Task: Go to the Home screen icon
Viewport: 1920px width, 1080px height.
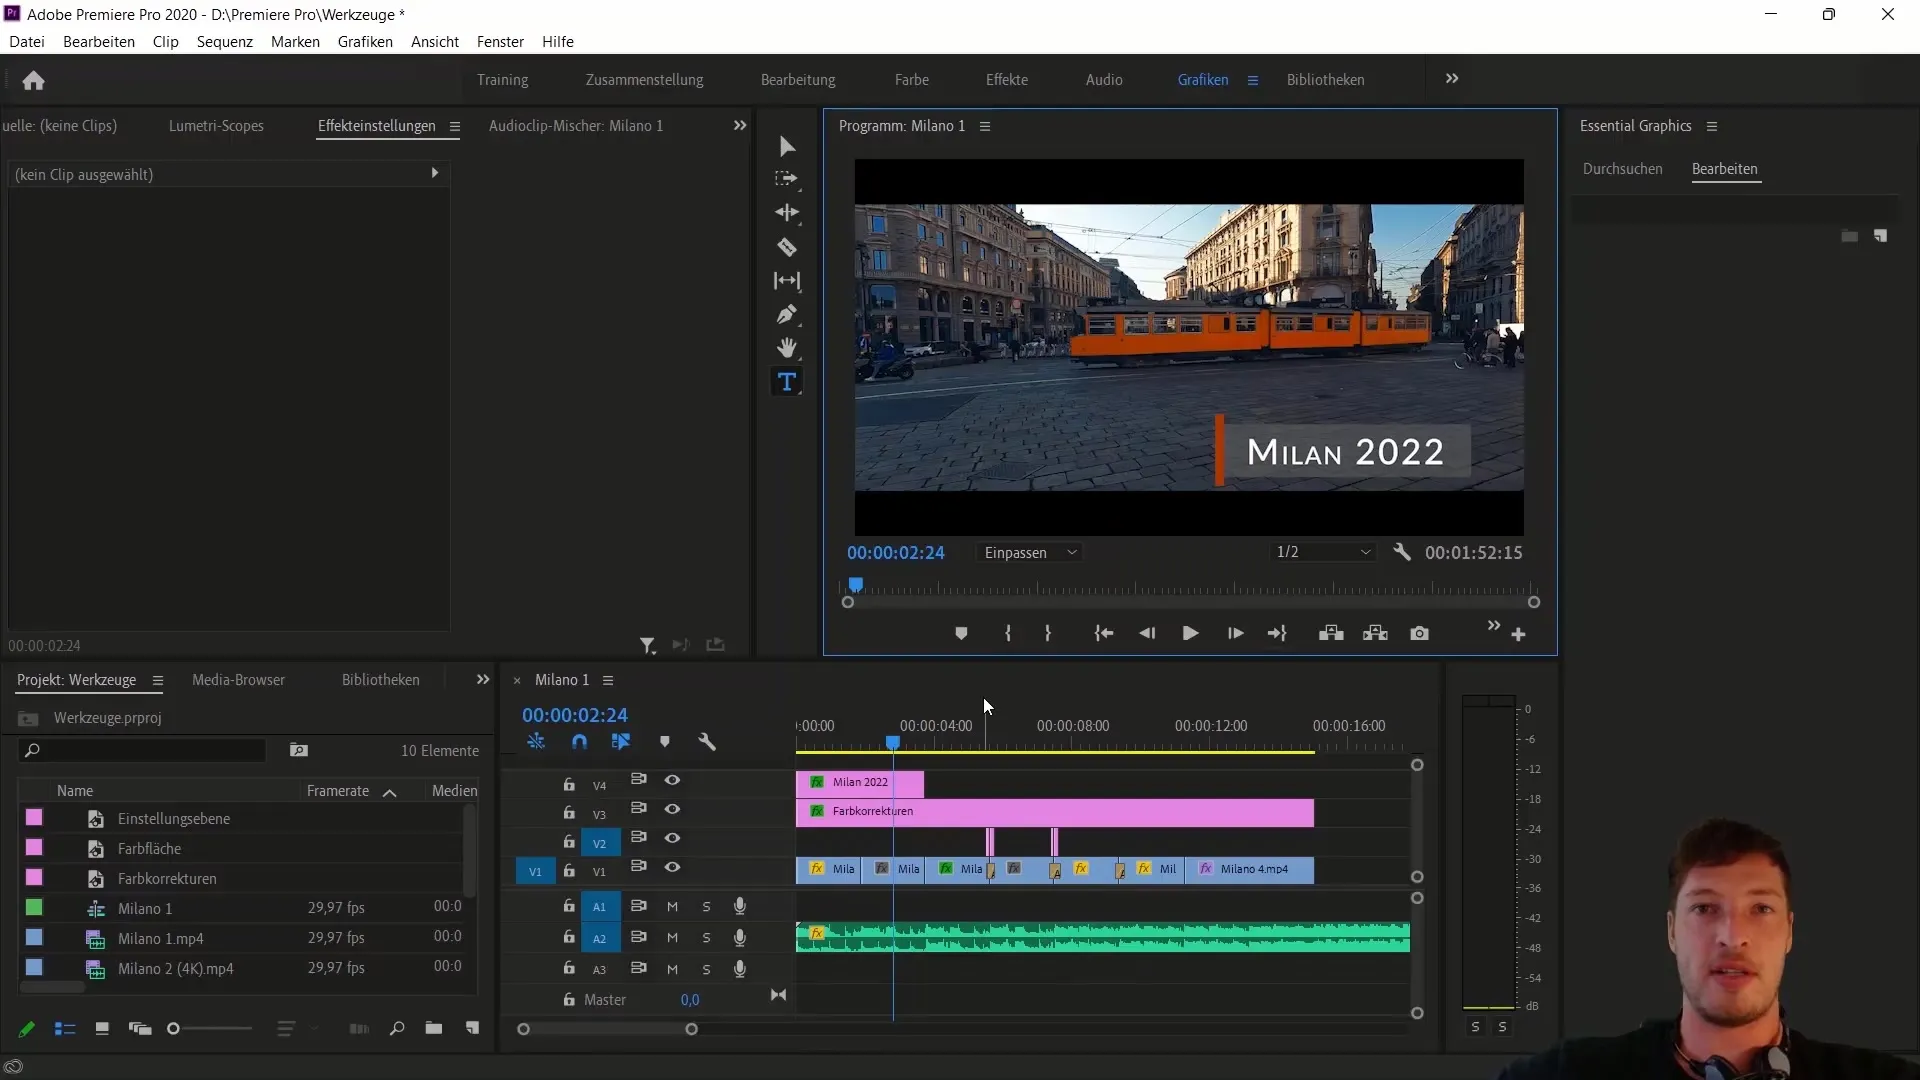Action: point(33,80)
